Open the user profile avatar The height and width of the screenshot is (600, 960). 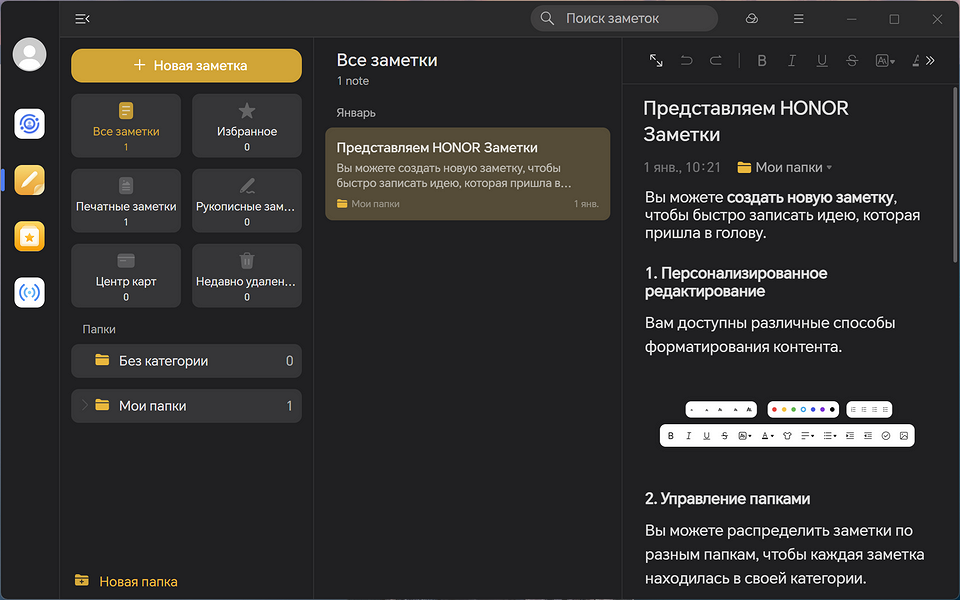(x=29, y=54)
